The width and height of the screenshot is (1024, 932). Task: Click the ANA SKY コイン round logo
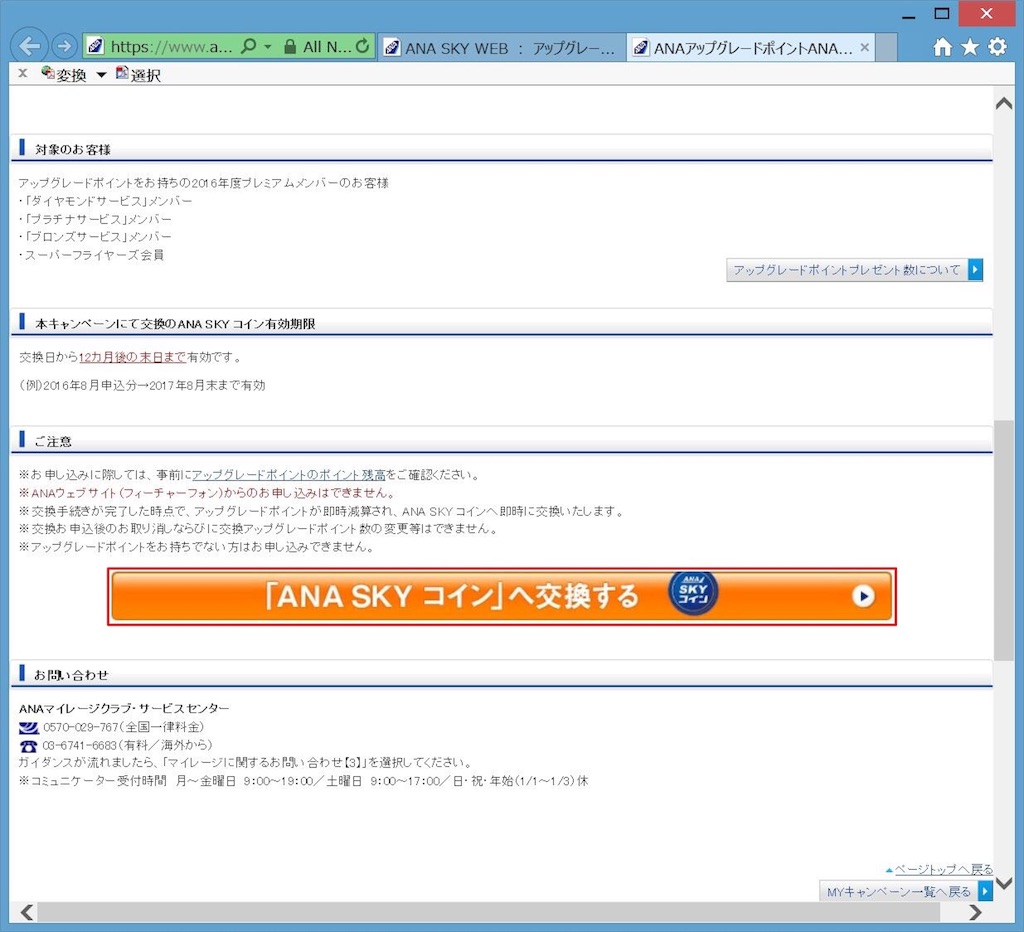[693, 593]
